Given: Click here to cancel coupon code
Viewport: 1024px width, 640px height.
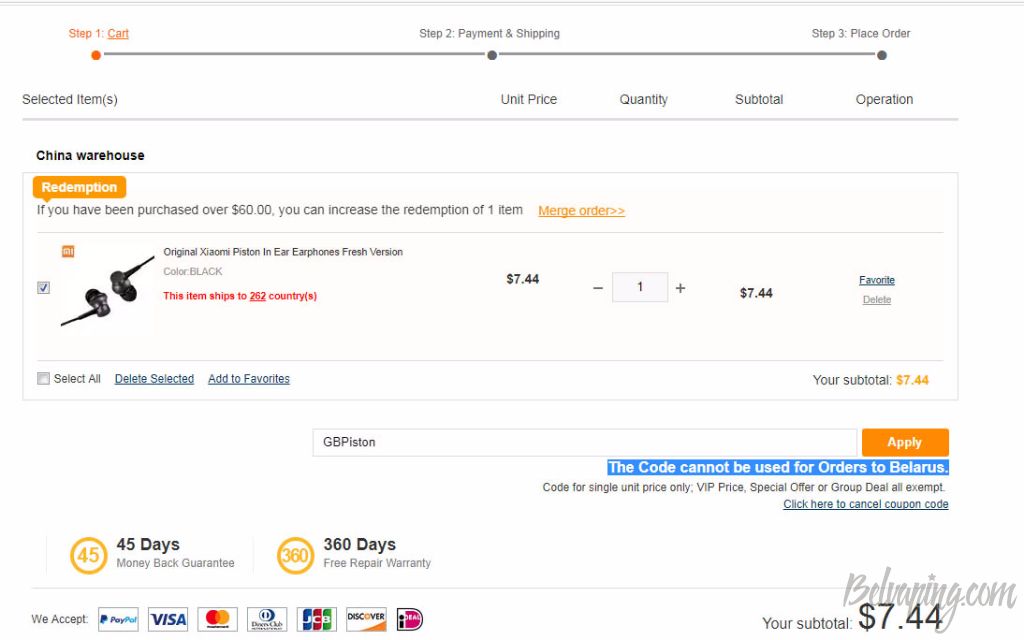Looking at the screenshot, I should tap(866, 504).
